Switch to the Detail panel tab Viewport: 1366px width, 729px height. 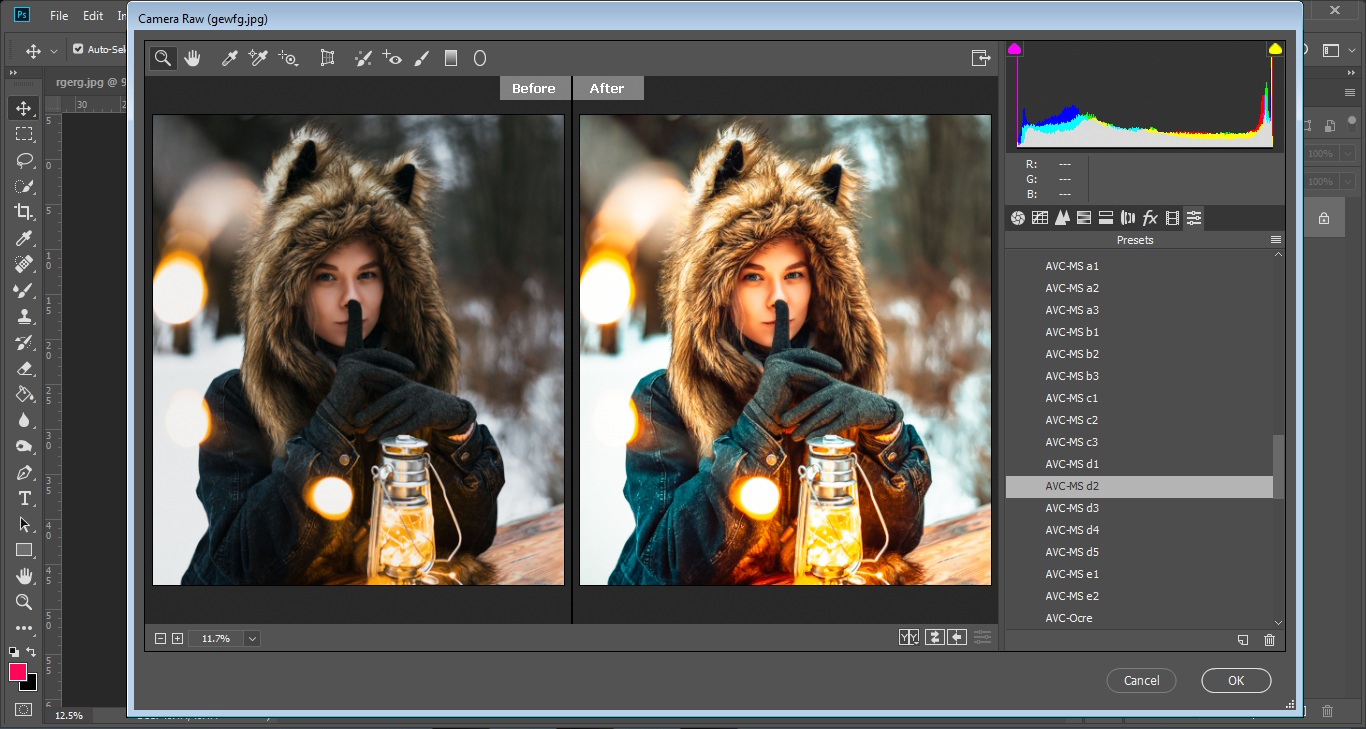pyautogui.click(x=1062, y=218)
